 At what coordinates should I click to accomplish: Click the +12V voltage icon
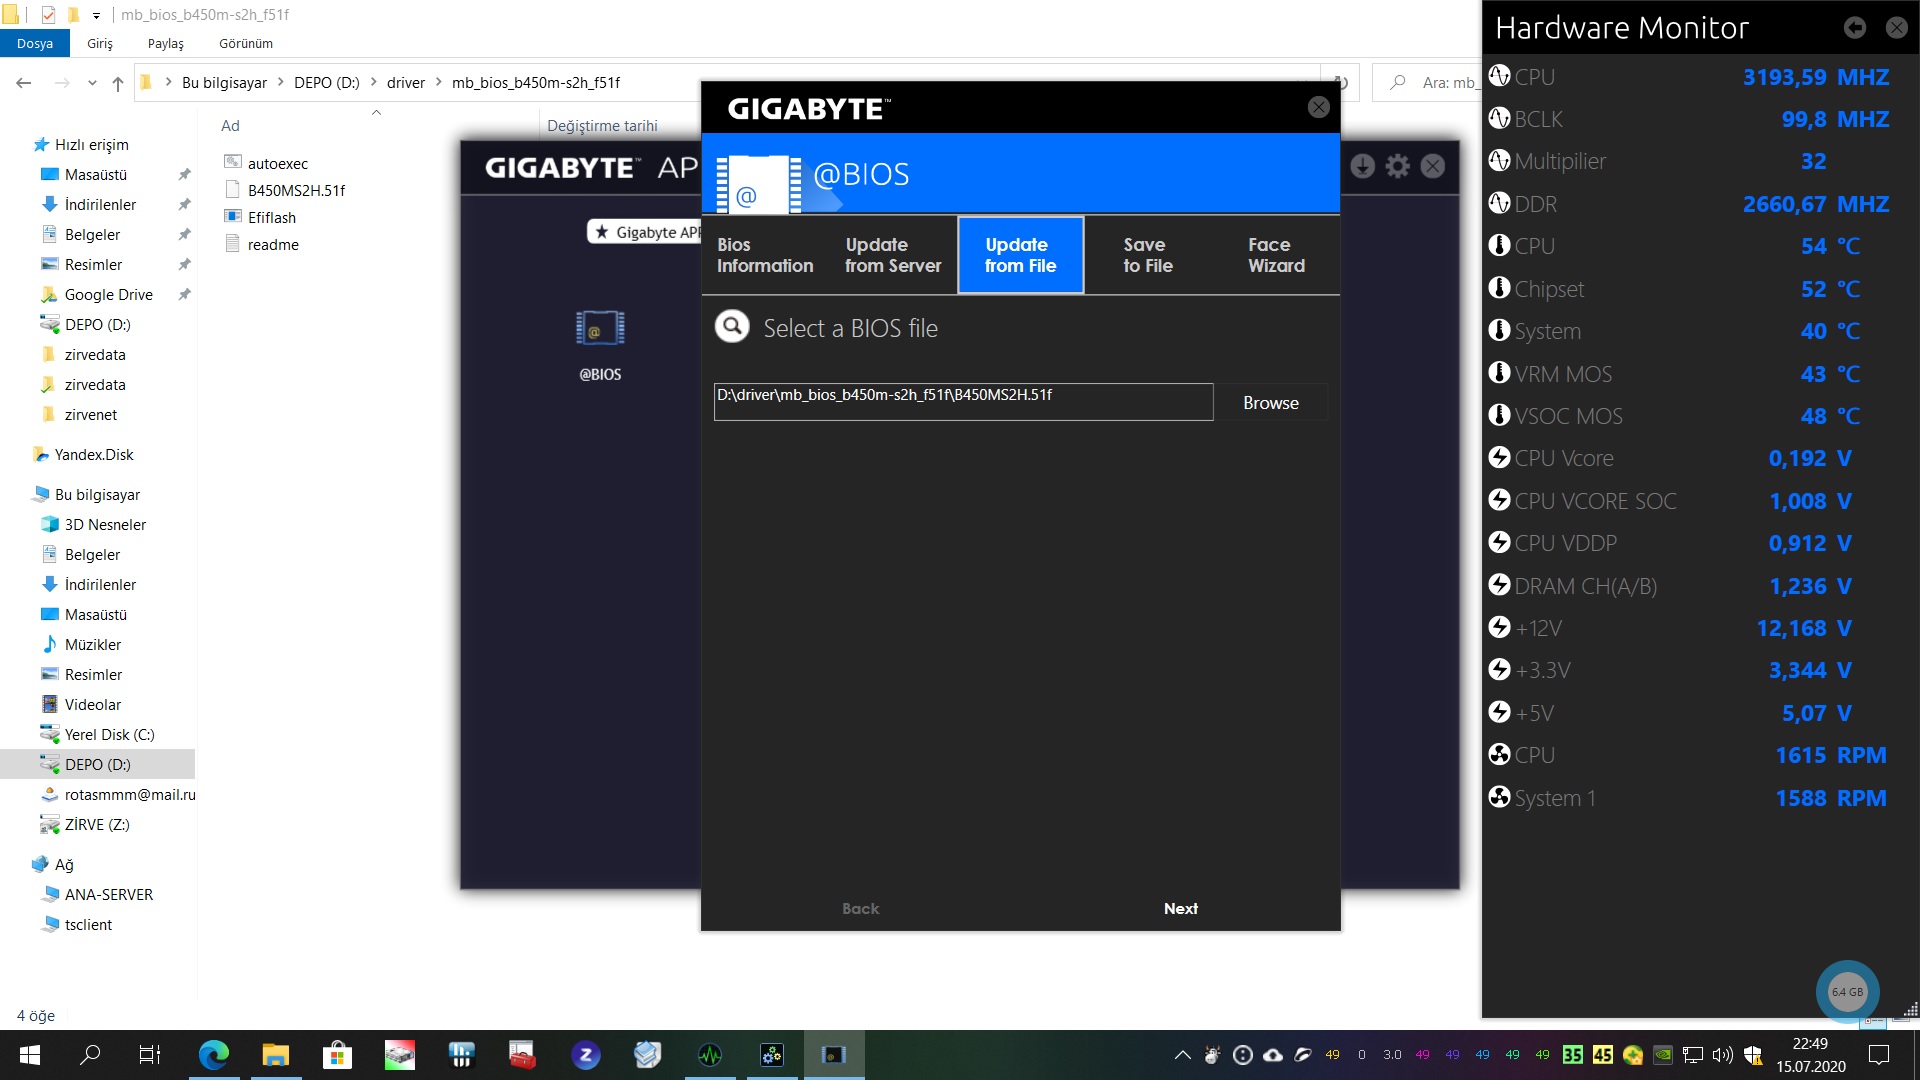(x=1499, y=627)
